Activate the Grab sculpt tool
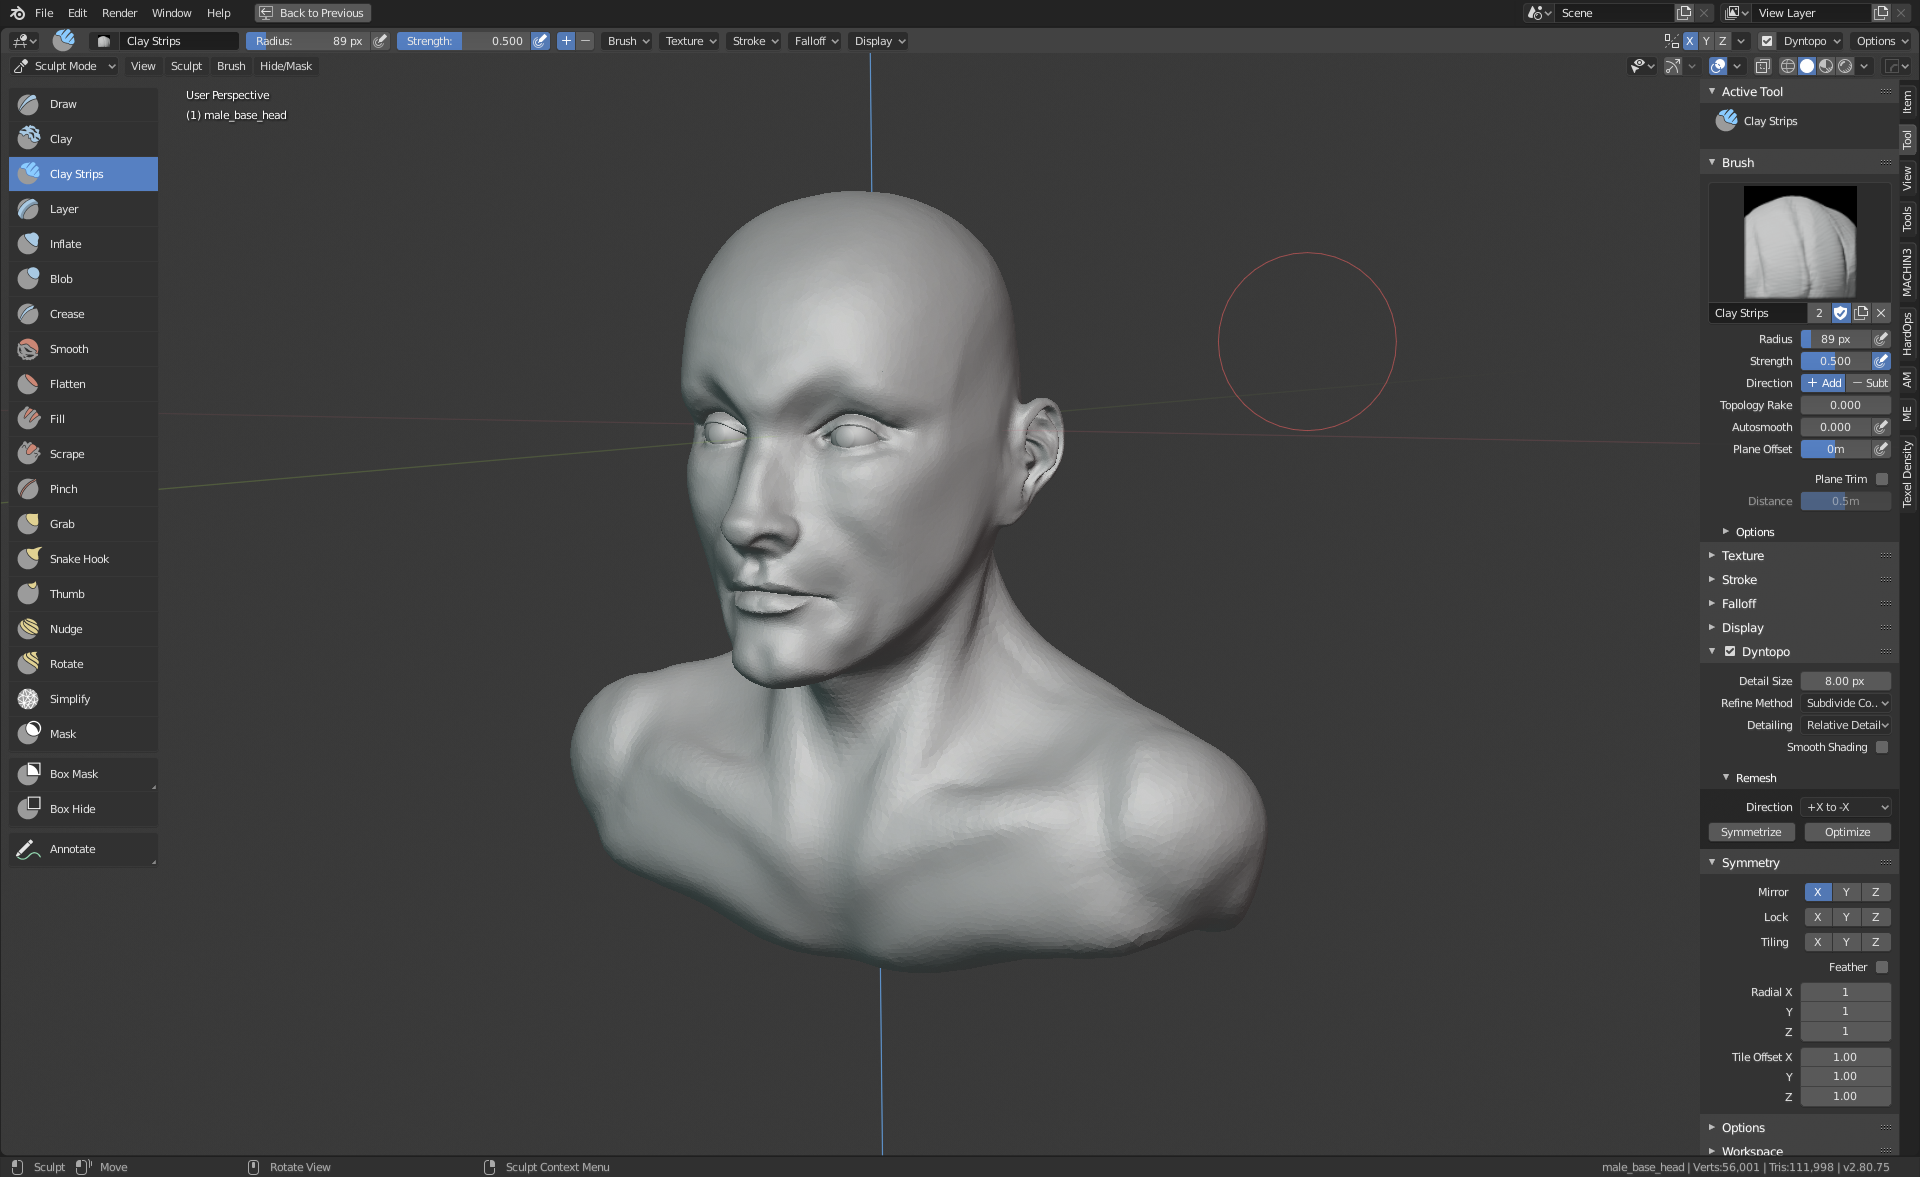 [62, 524]
